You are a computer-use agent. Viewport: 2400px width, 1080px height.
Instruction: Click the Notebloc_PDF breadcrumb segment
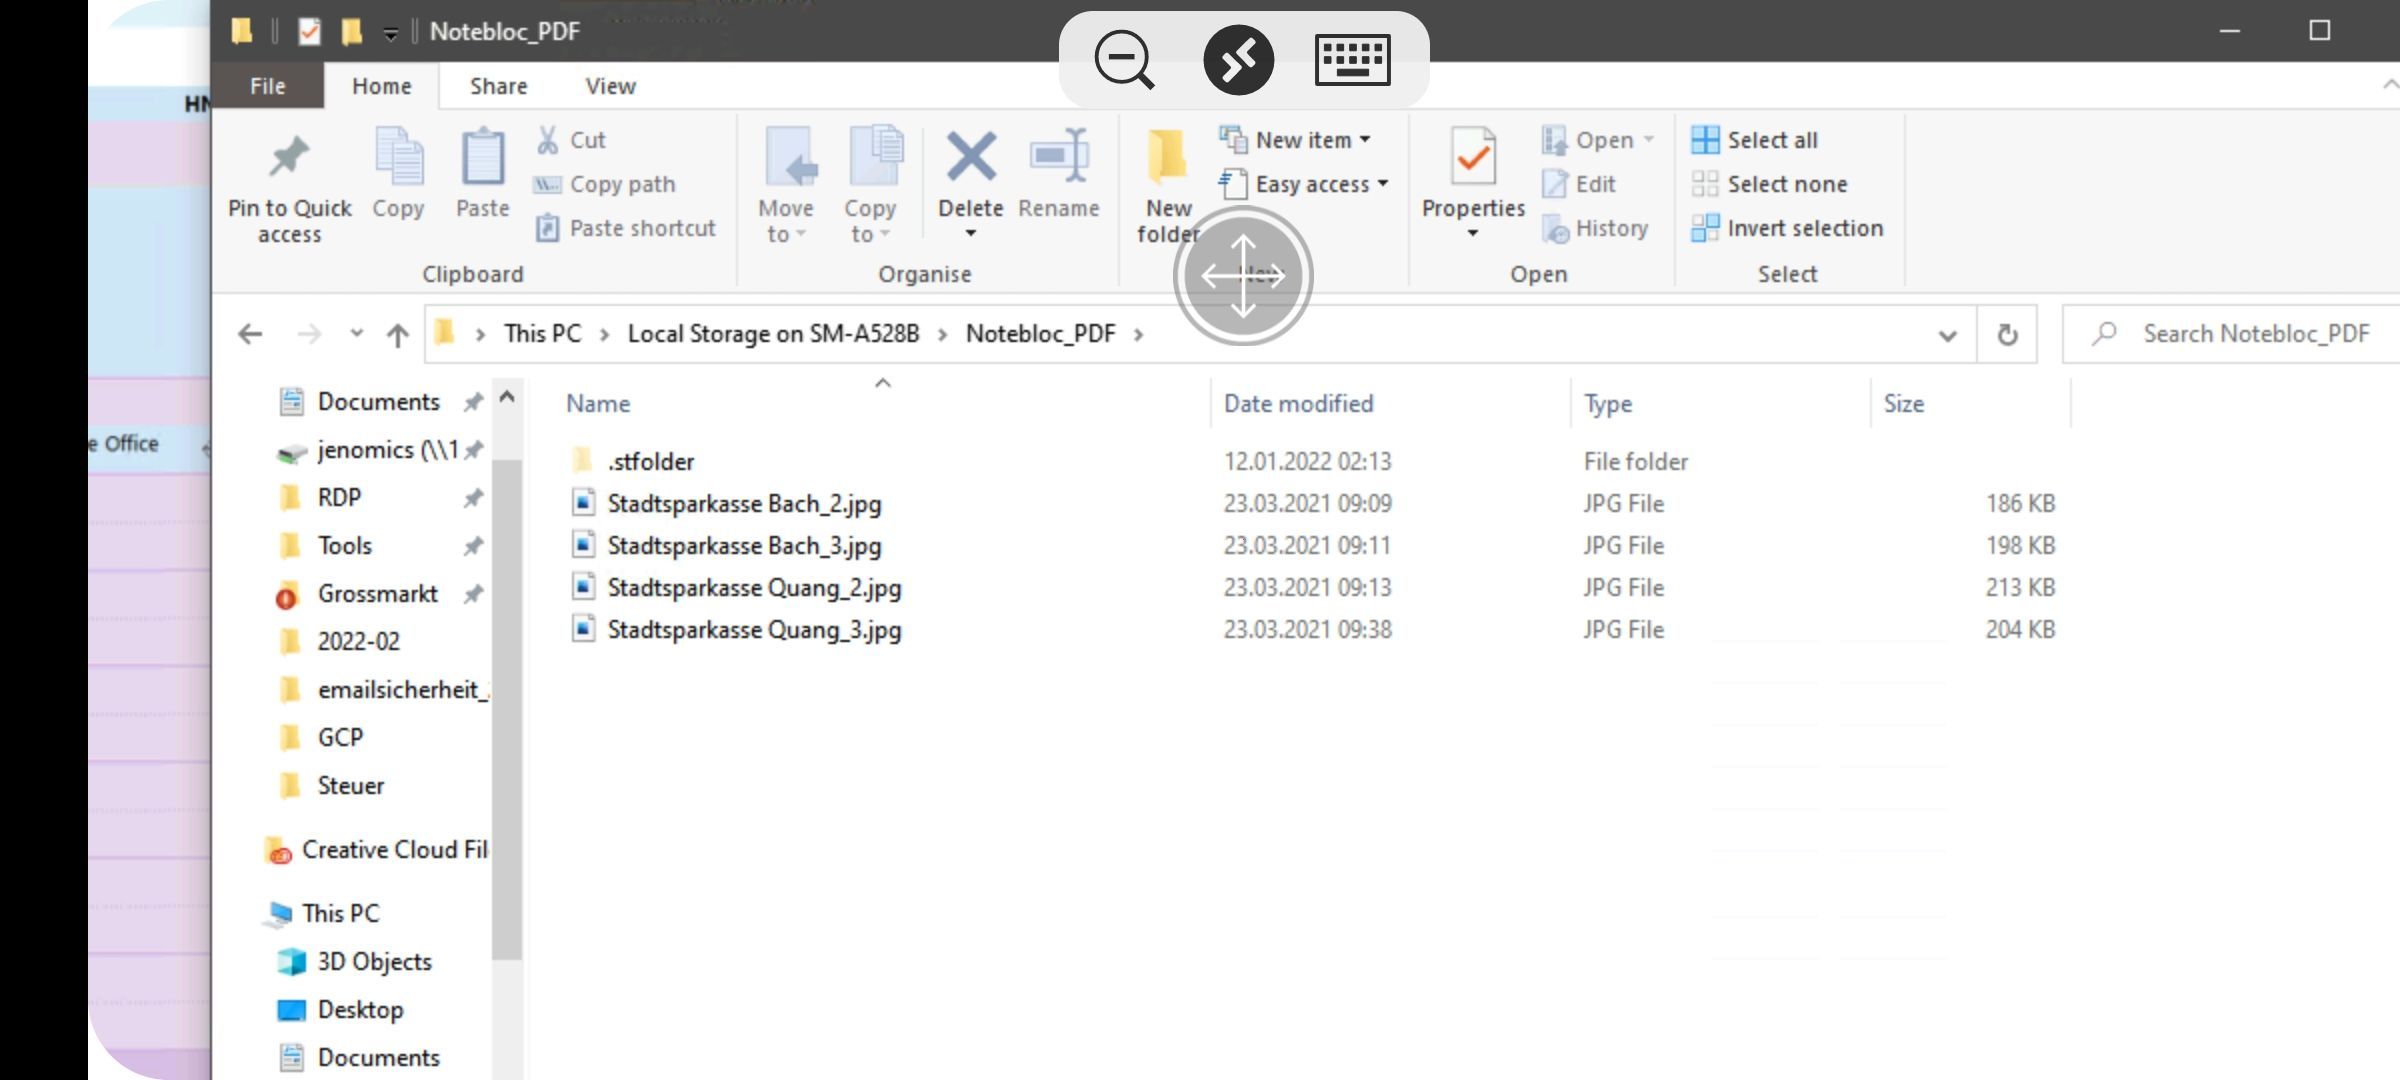click(x=1040, y=334)
